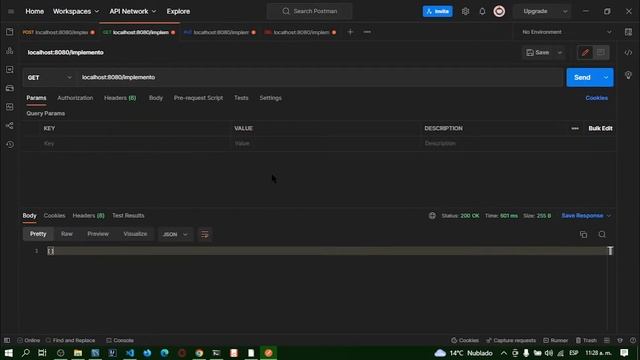The image size is (640, 360).
Task: Switch to the POST request tab
Action: click(x=58, y=32)
